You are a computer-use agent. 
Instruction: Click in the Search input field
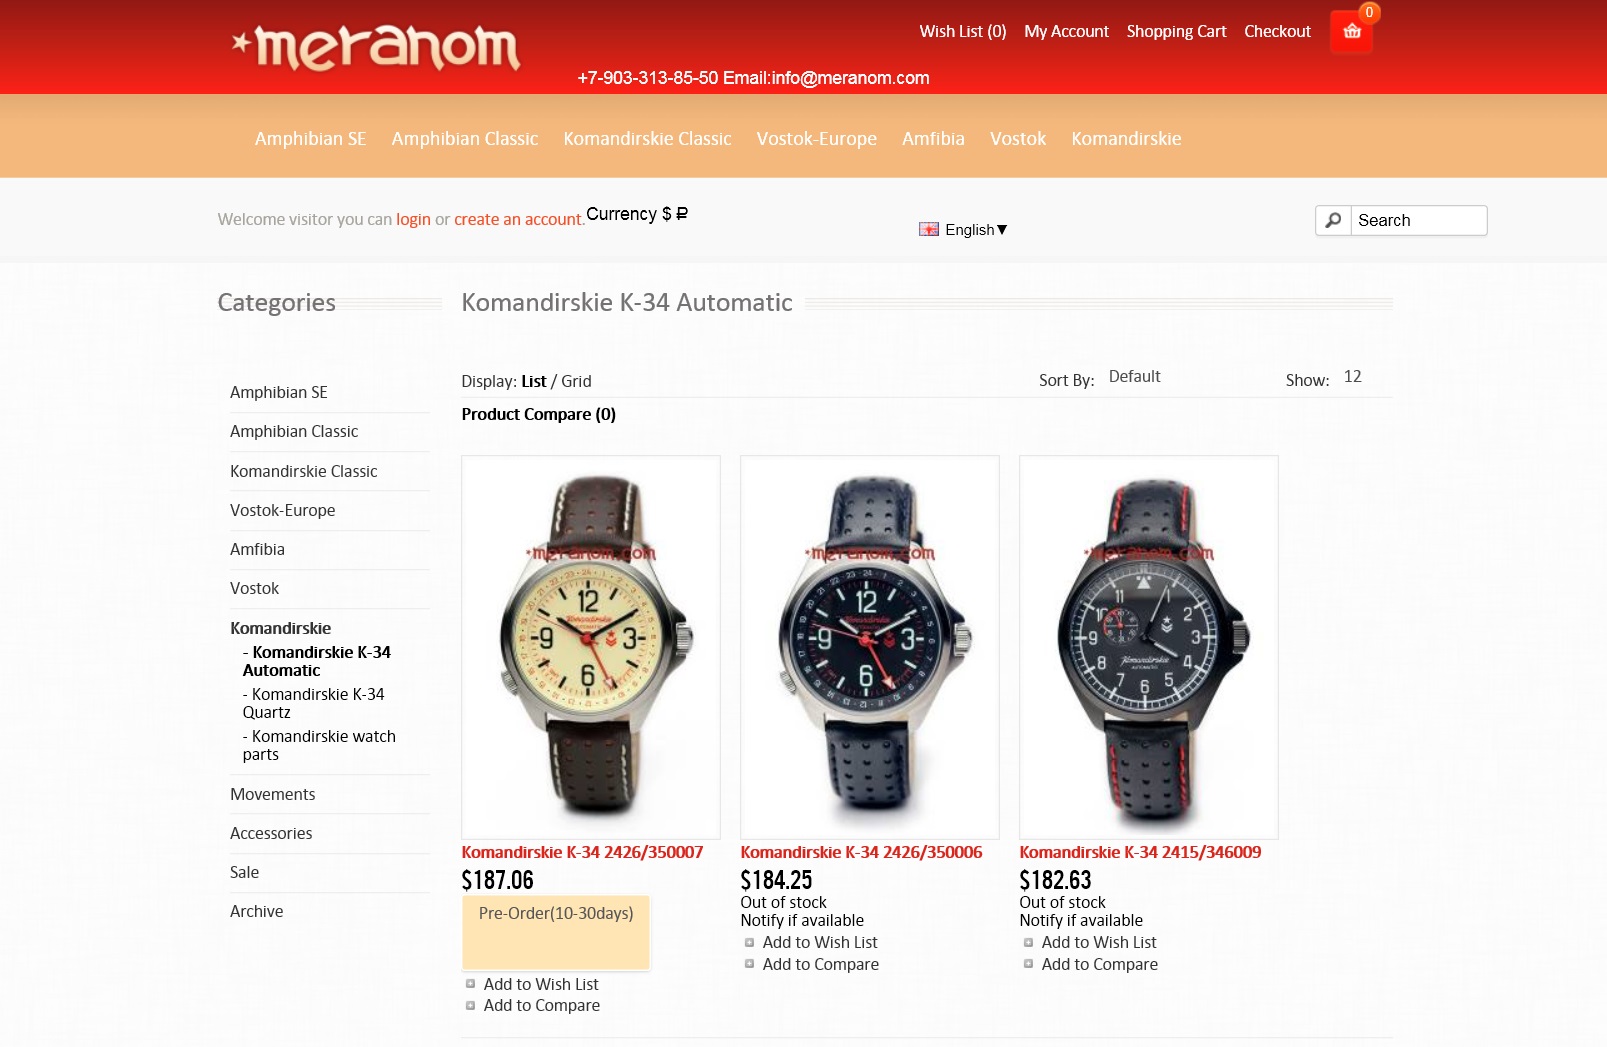pos(1418,220)
